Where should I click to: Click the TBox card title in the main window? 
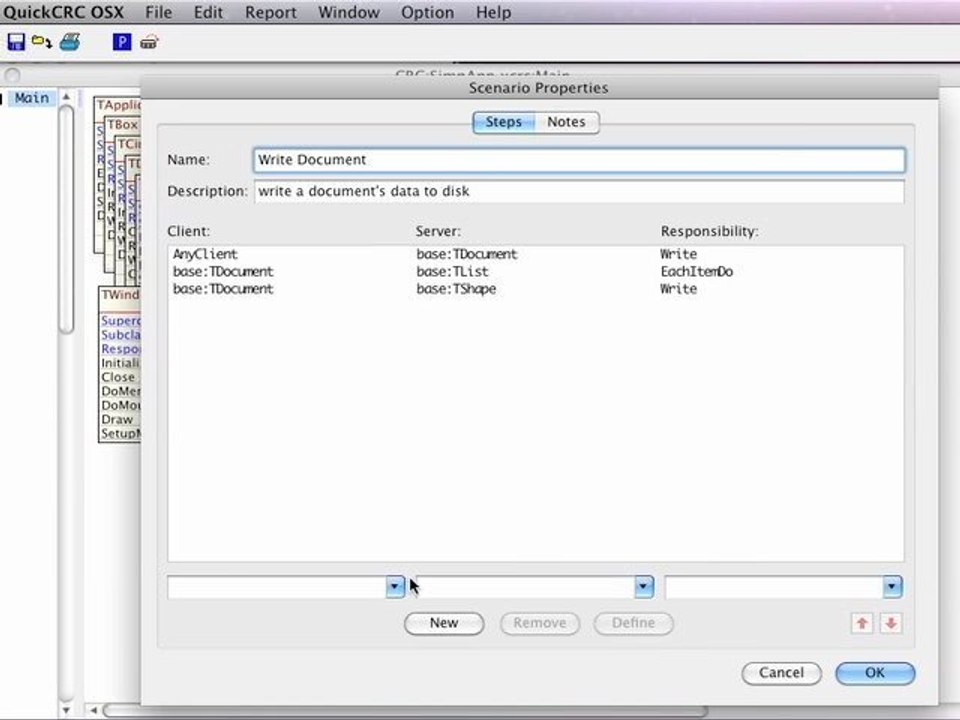tap(123, 124)
